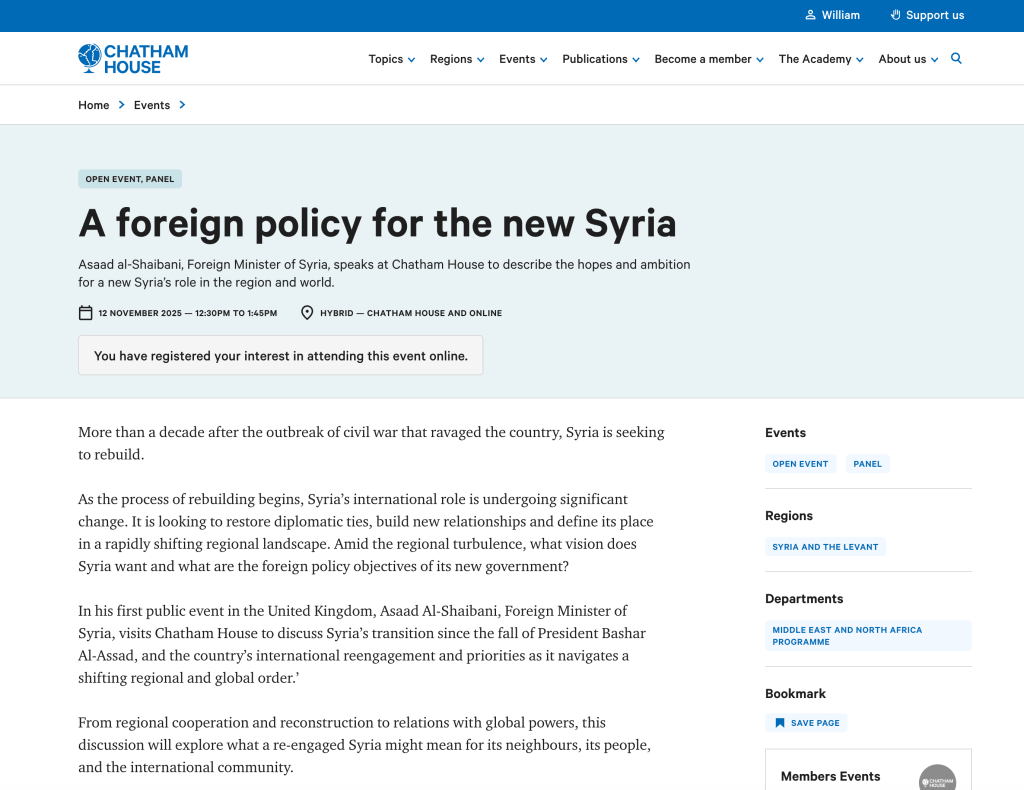Open Become a member dropdown
The image size is (1024, 790).
tap(709, 59)
